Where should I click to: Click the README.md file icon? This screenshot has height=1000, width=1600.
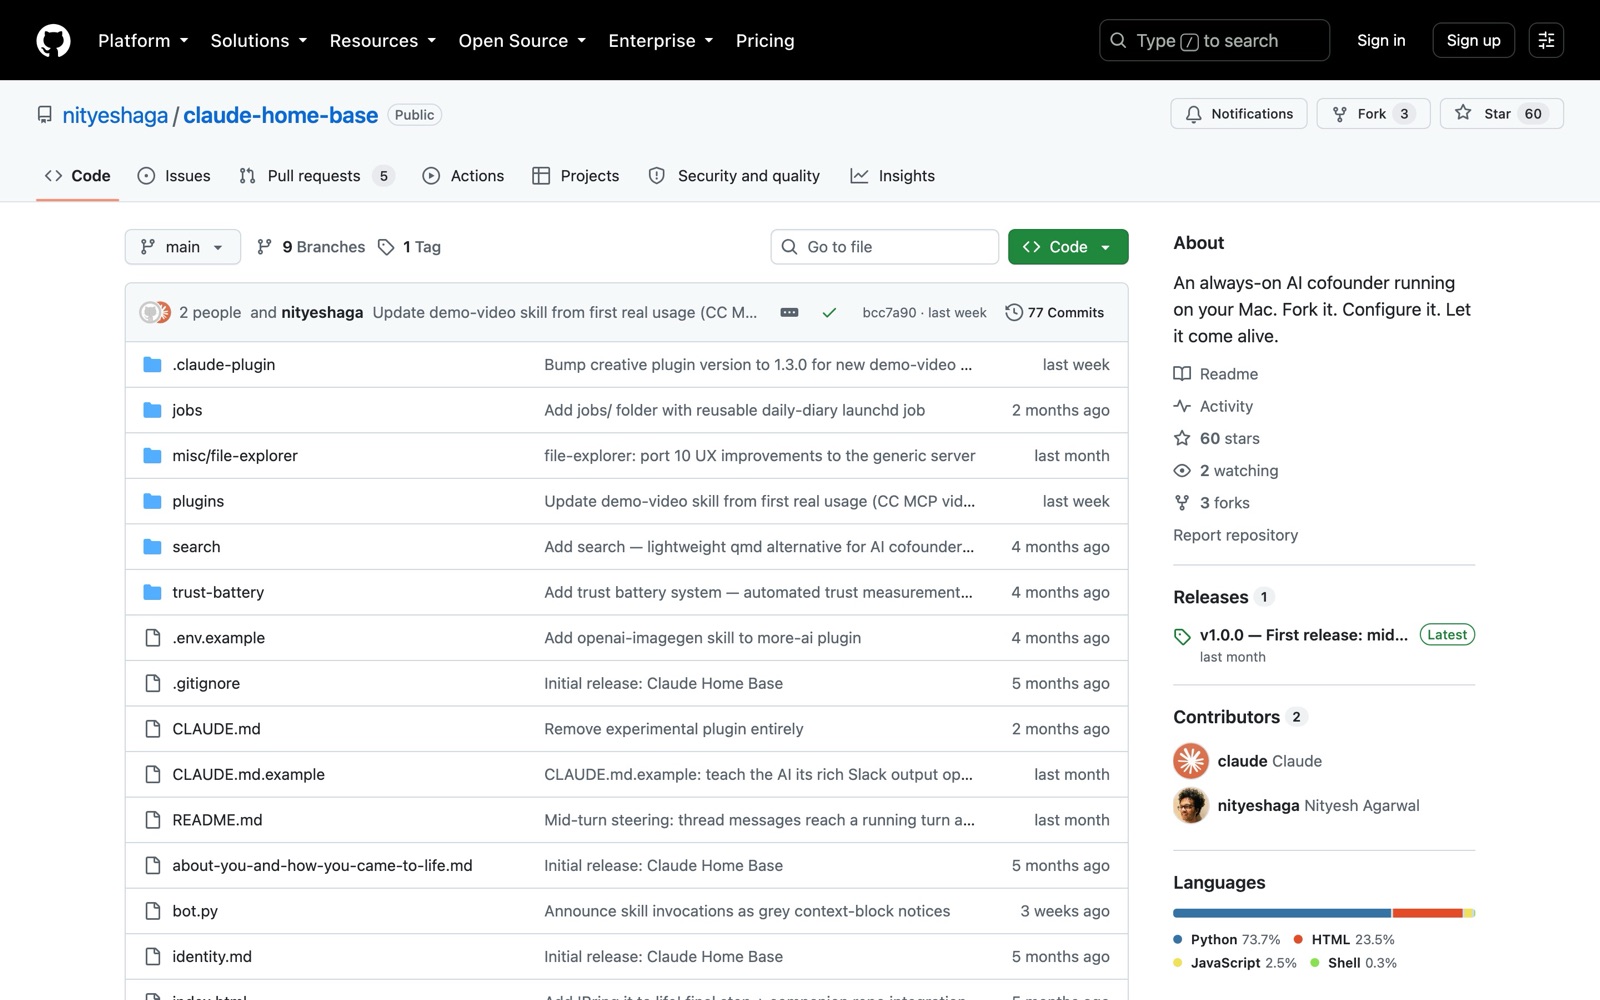coord(152,820)
